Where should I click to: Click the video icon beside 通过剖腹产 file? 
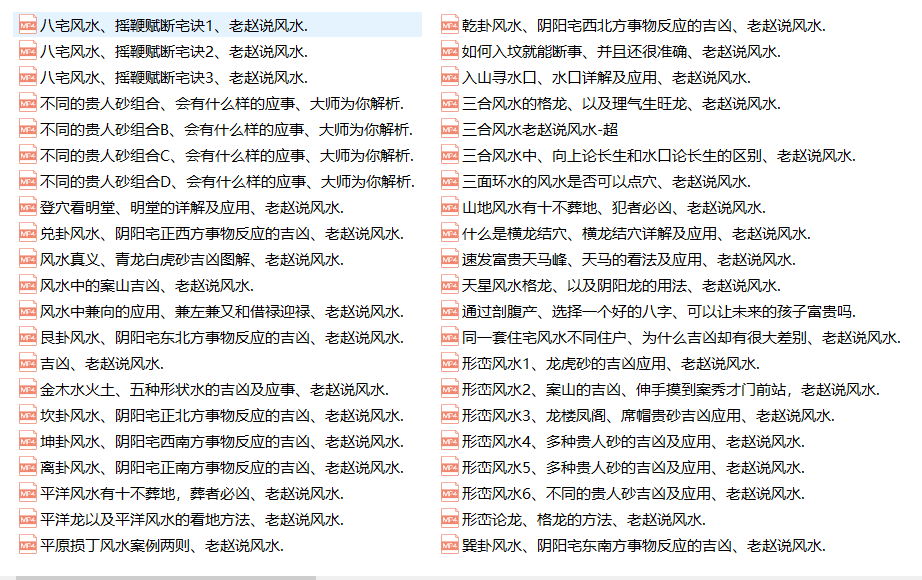click(450, 311)
